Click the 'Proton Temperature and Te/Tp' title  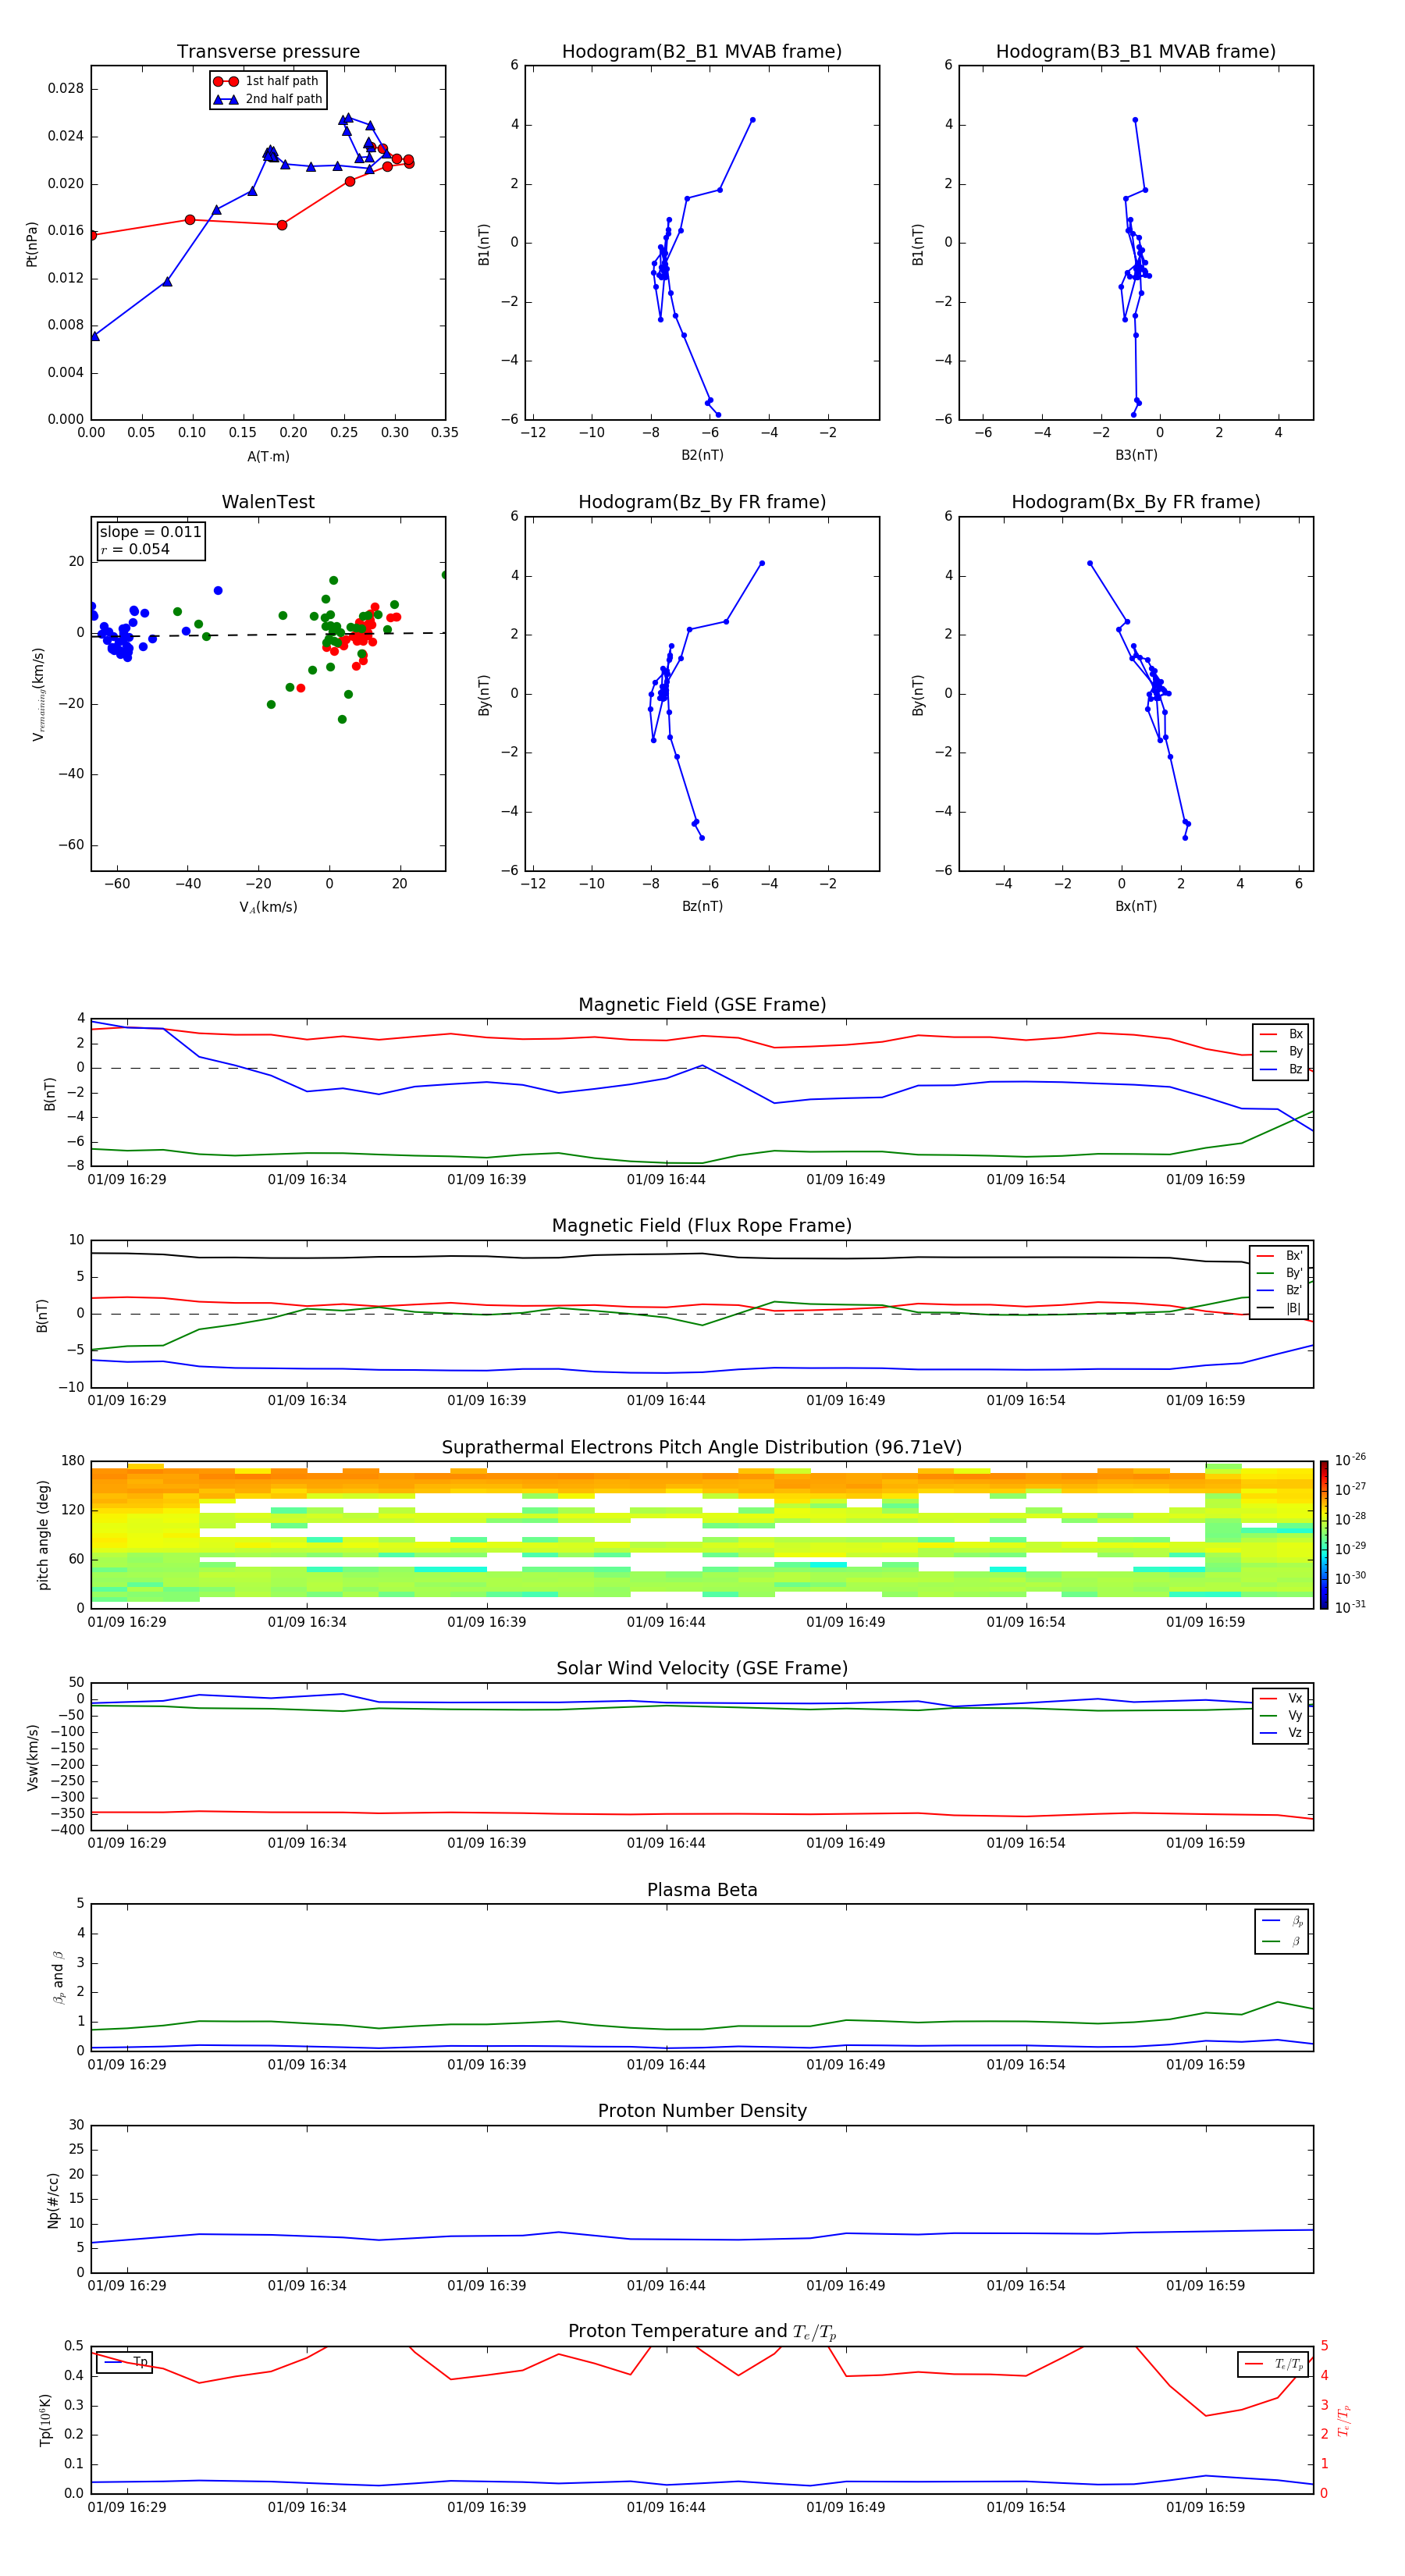702,2333
